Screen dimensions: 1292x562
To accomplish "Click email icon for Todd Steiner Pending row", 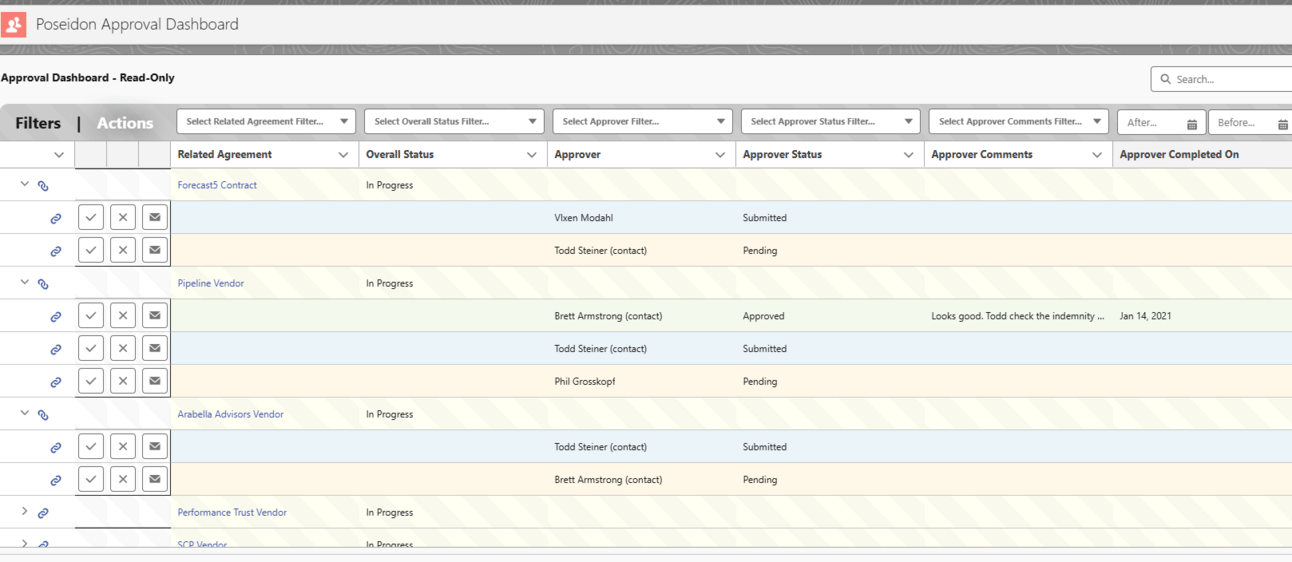I will [x=155, y=250].
